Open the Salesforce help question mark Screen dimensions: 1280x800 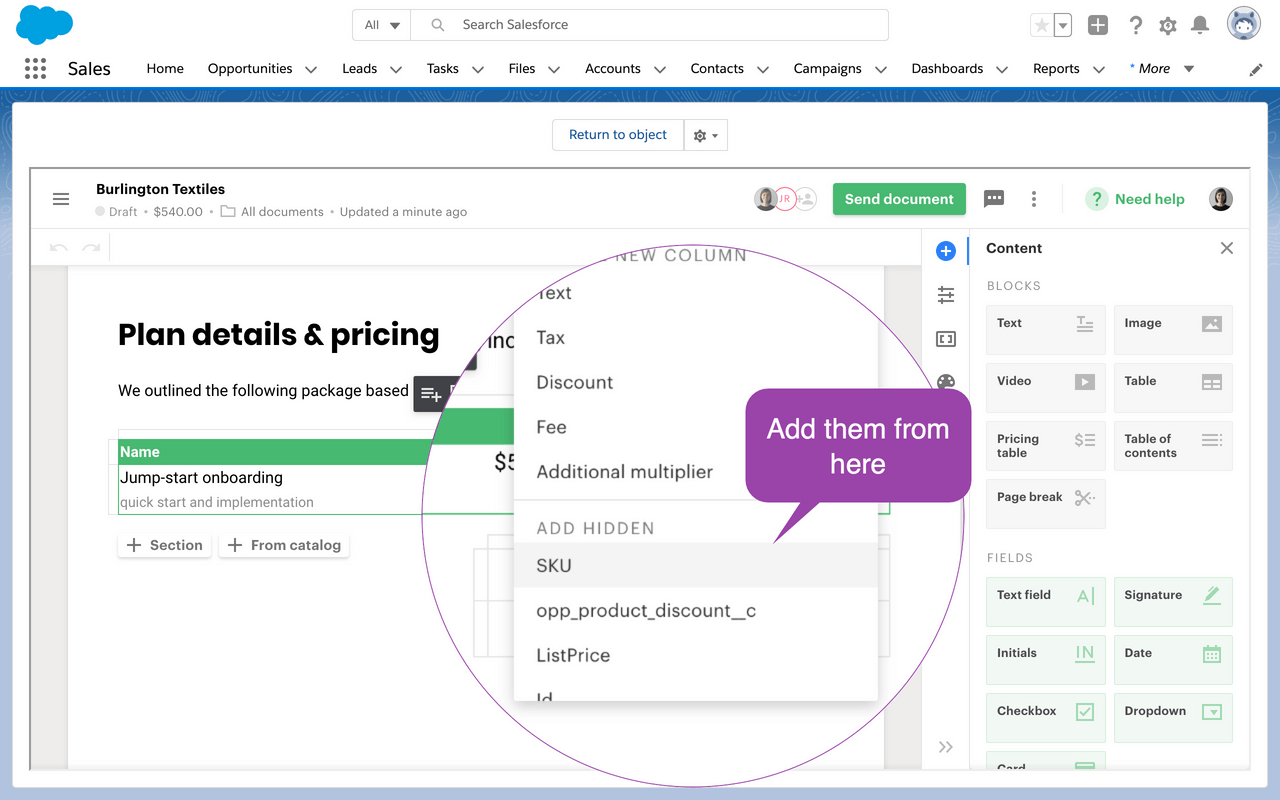click(1135, 25)
